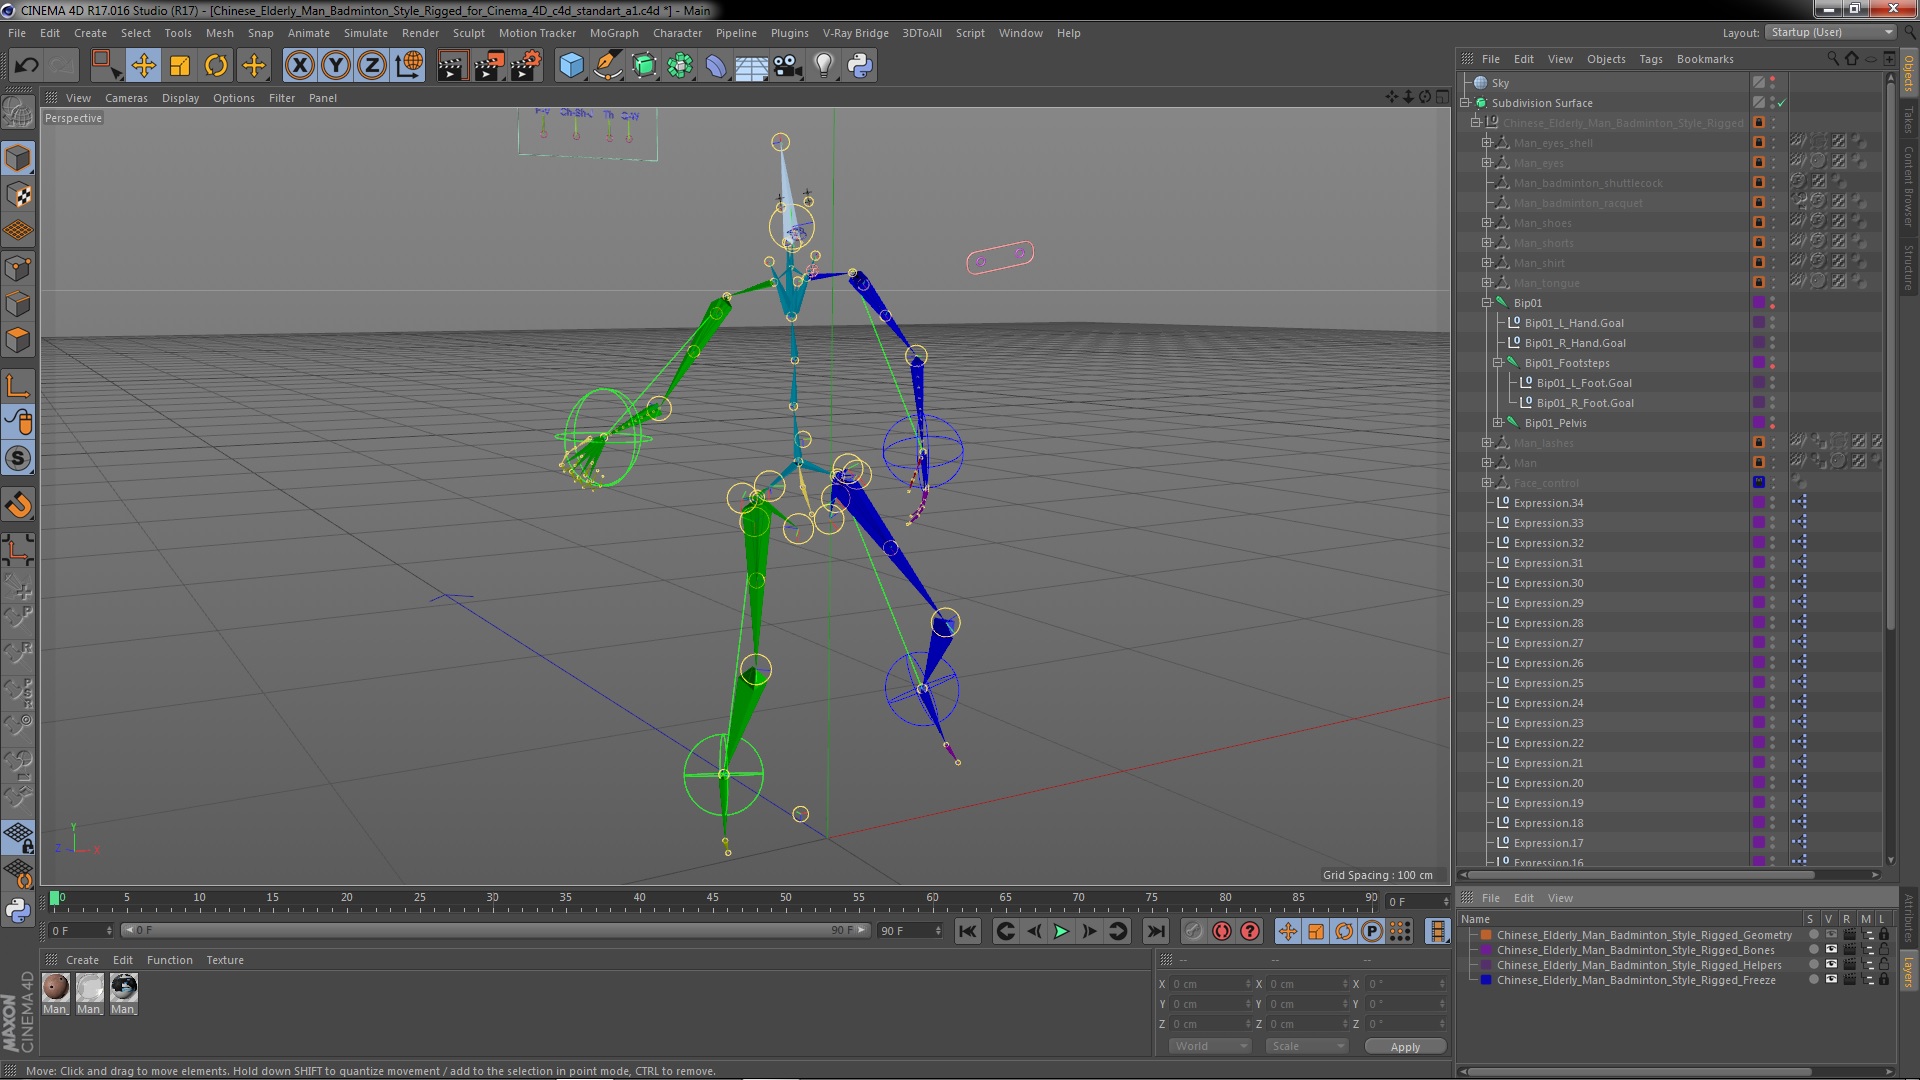Click the Enable Axis icon
Image resolution: width=1920 pixels, height=1080 pixels.
click(x=18, y=386)
